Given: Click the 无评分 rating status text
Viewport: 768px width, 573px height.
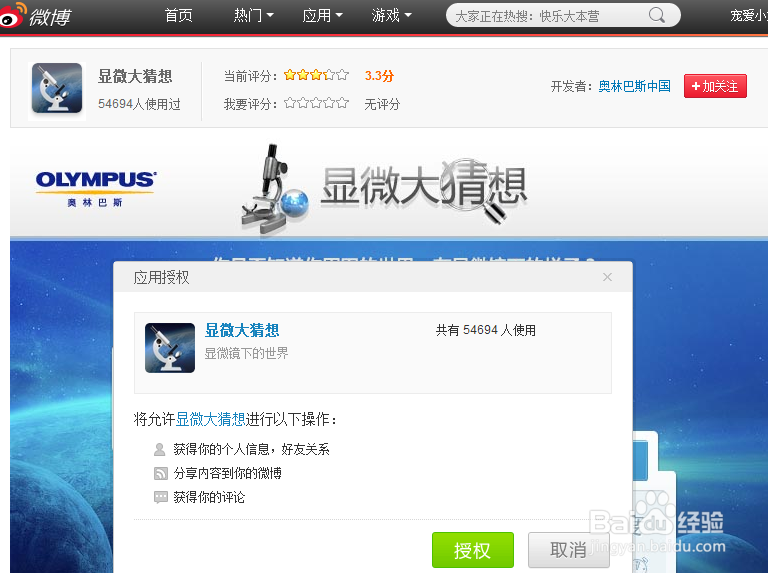Looking at the screenshot, I should (x=382, y=104).
